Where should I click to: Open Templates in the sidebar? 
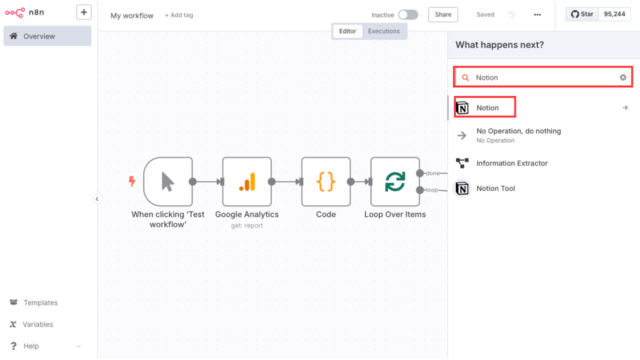[x=40, y=302]
